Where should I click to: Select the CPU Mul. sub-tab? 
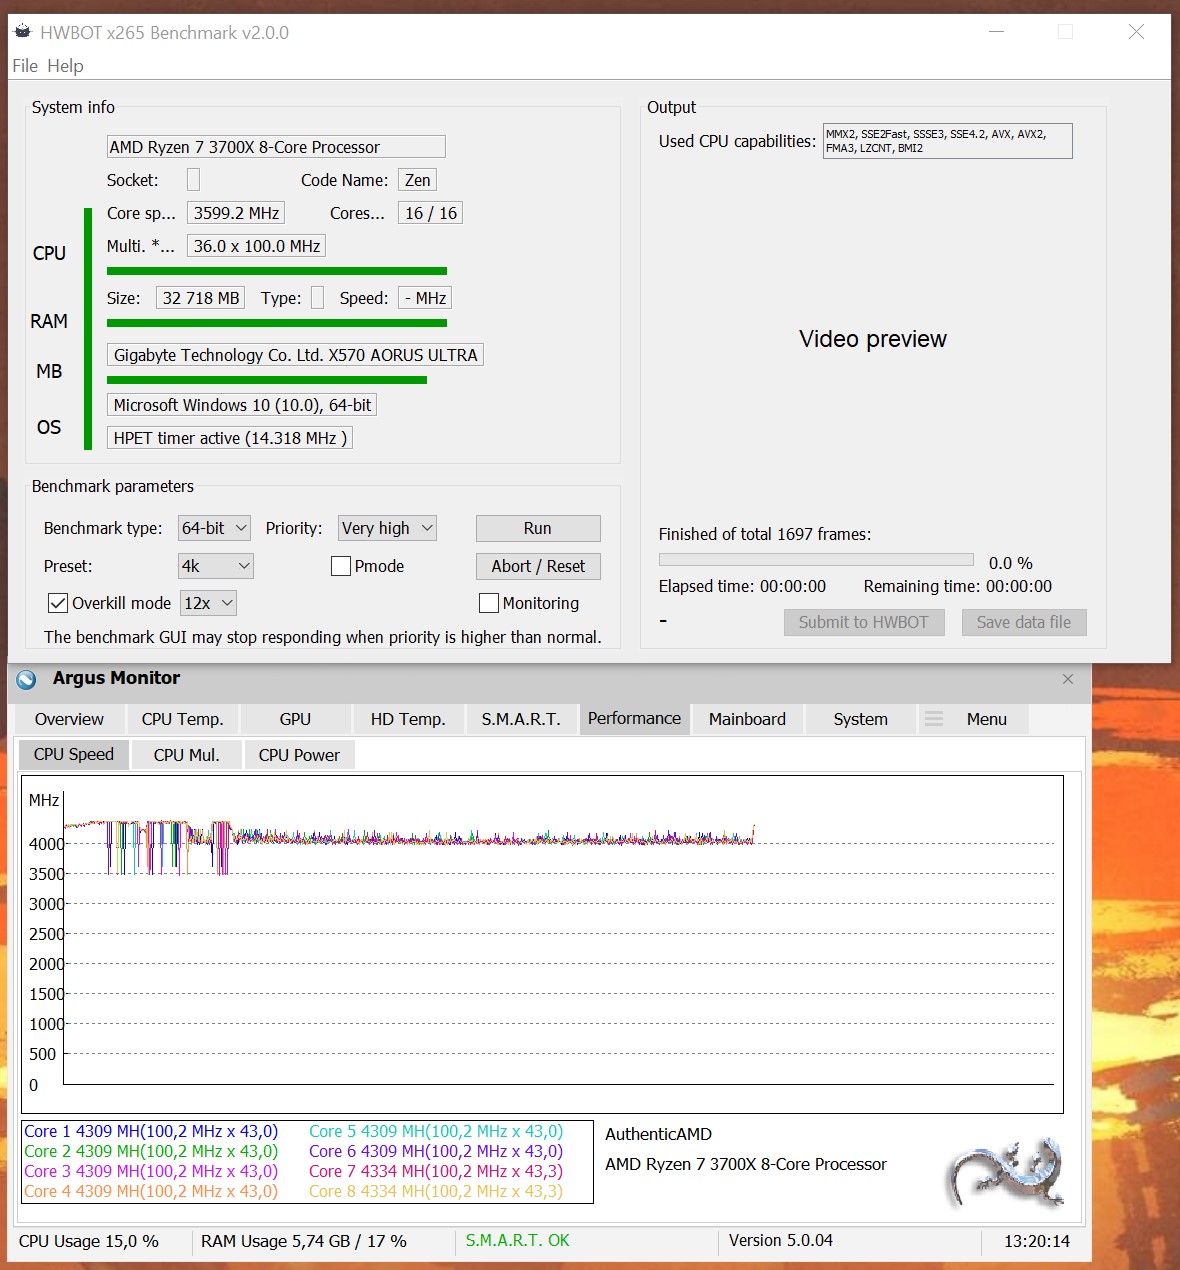(x=186, y=755)
